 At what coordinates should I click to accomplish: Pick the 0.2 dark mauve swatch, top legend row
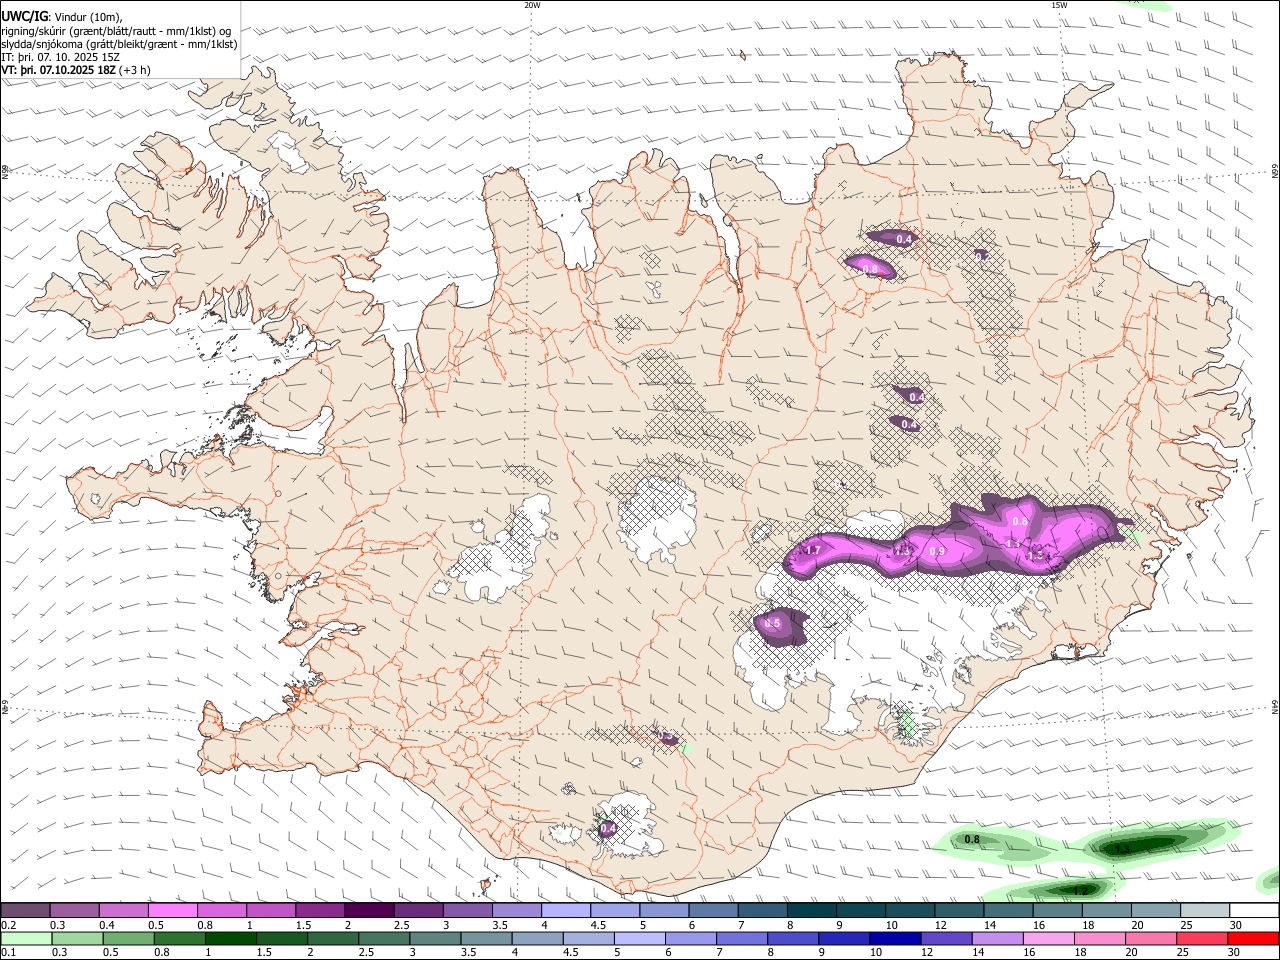click(x=25, y=911)
